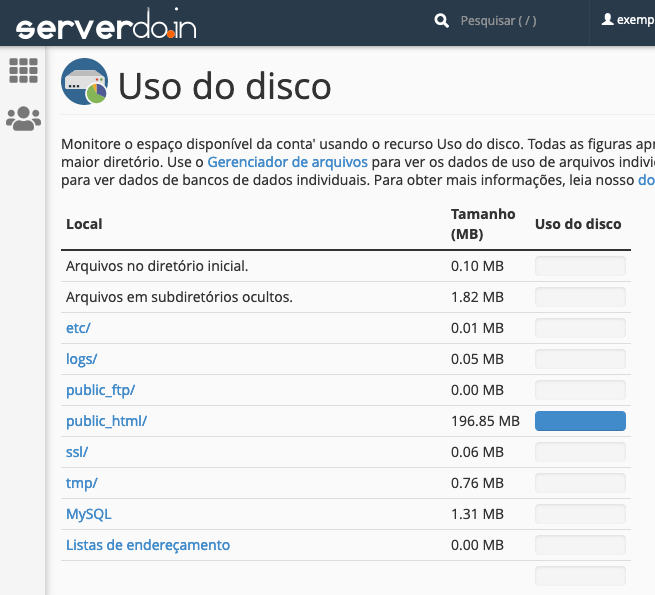Click the Tamanho (MB) column header

point(483,224)
